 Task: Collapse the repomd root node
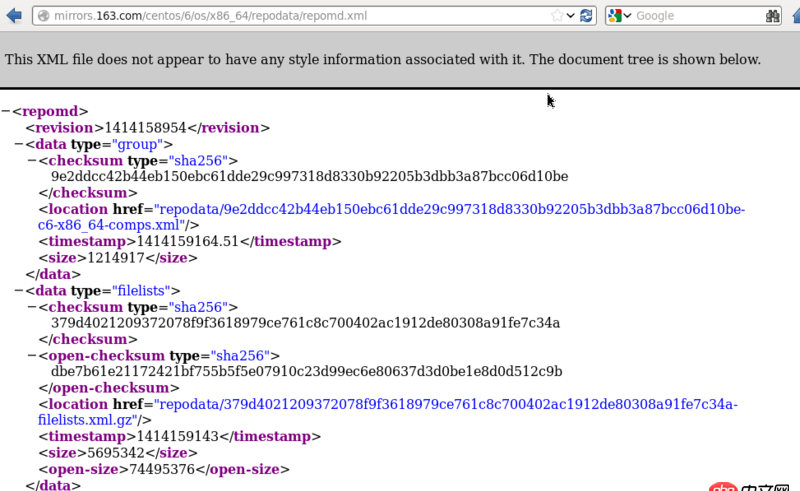click(6, 111)
